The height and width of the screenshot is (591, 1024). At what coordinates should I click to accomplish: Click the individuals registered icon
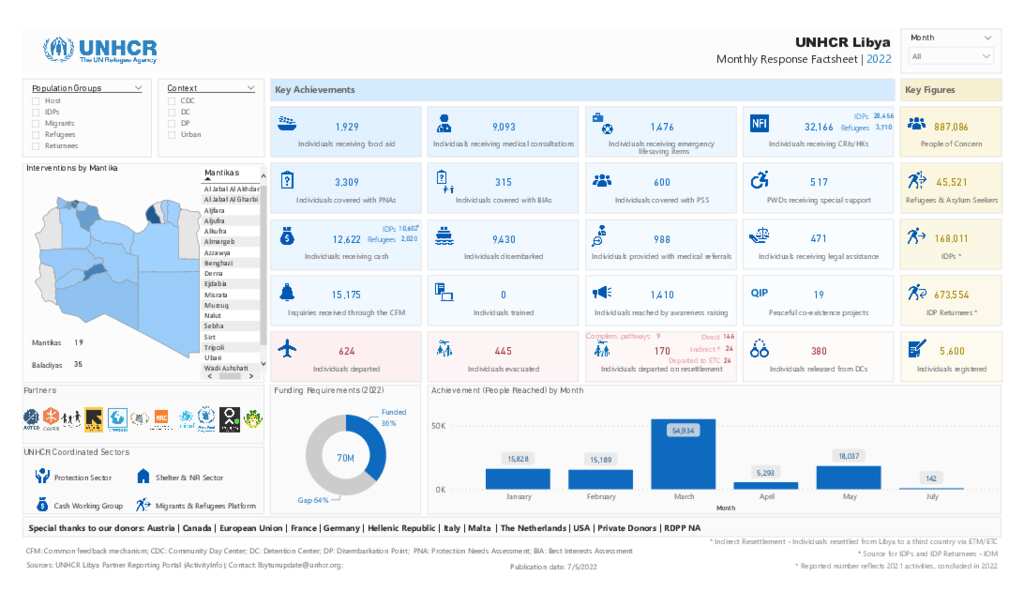tap(917, 349)
